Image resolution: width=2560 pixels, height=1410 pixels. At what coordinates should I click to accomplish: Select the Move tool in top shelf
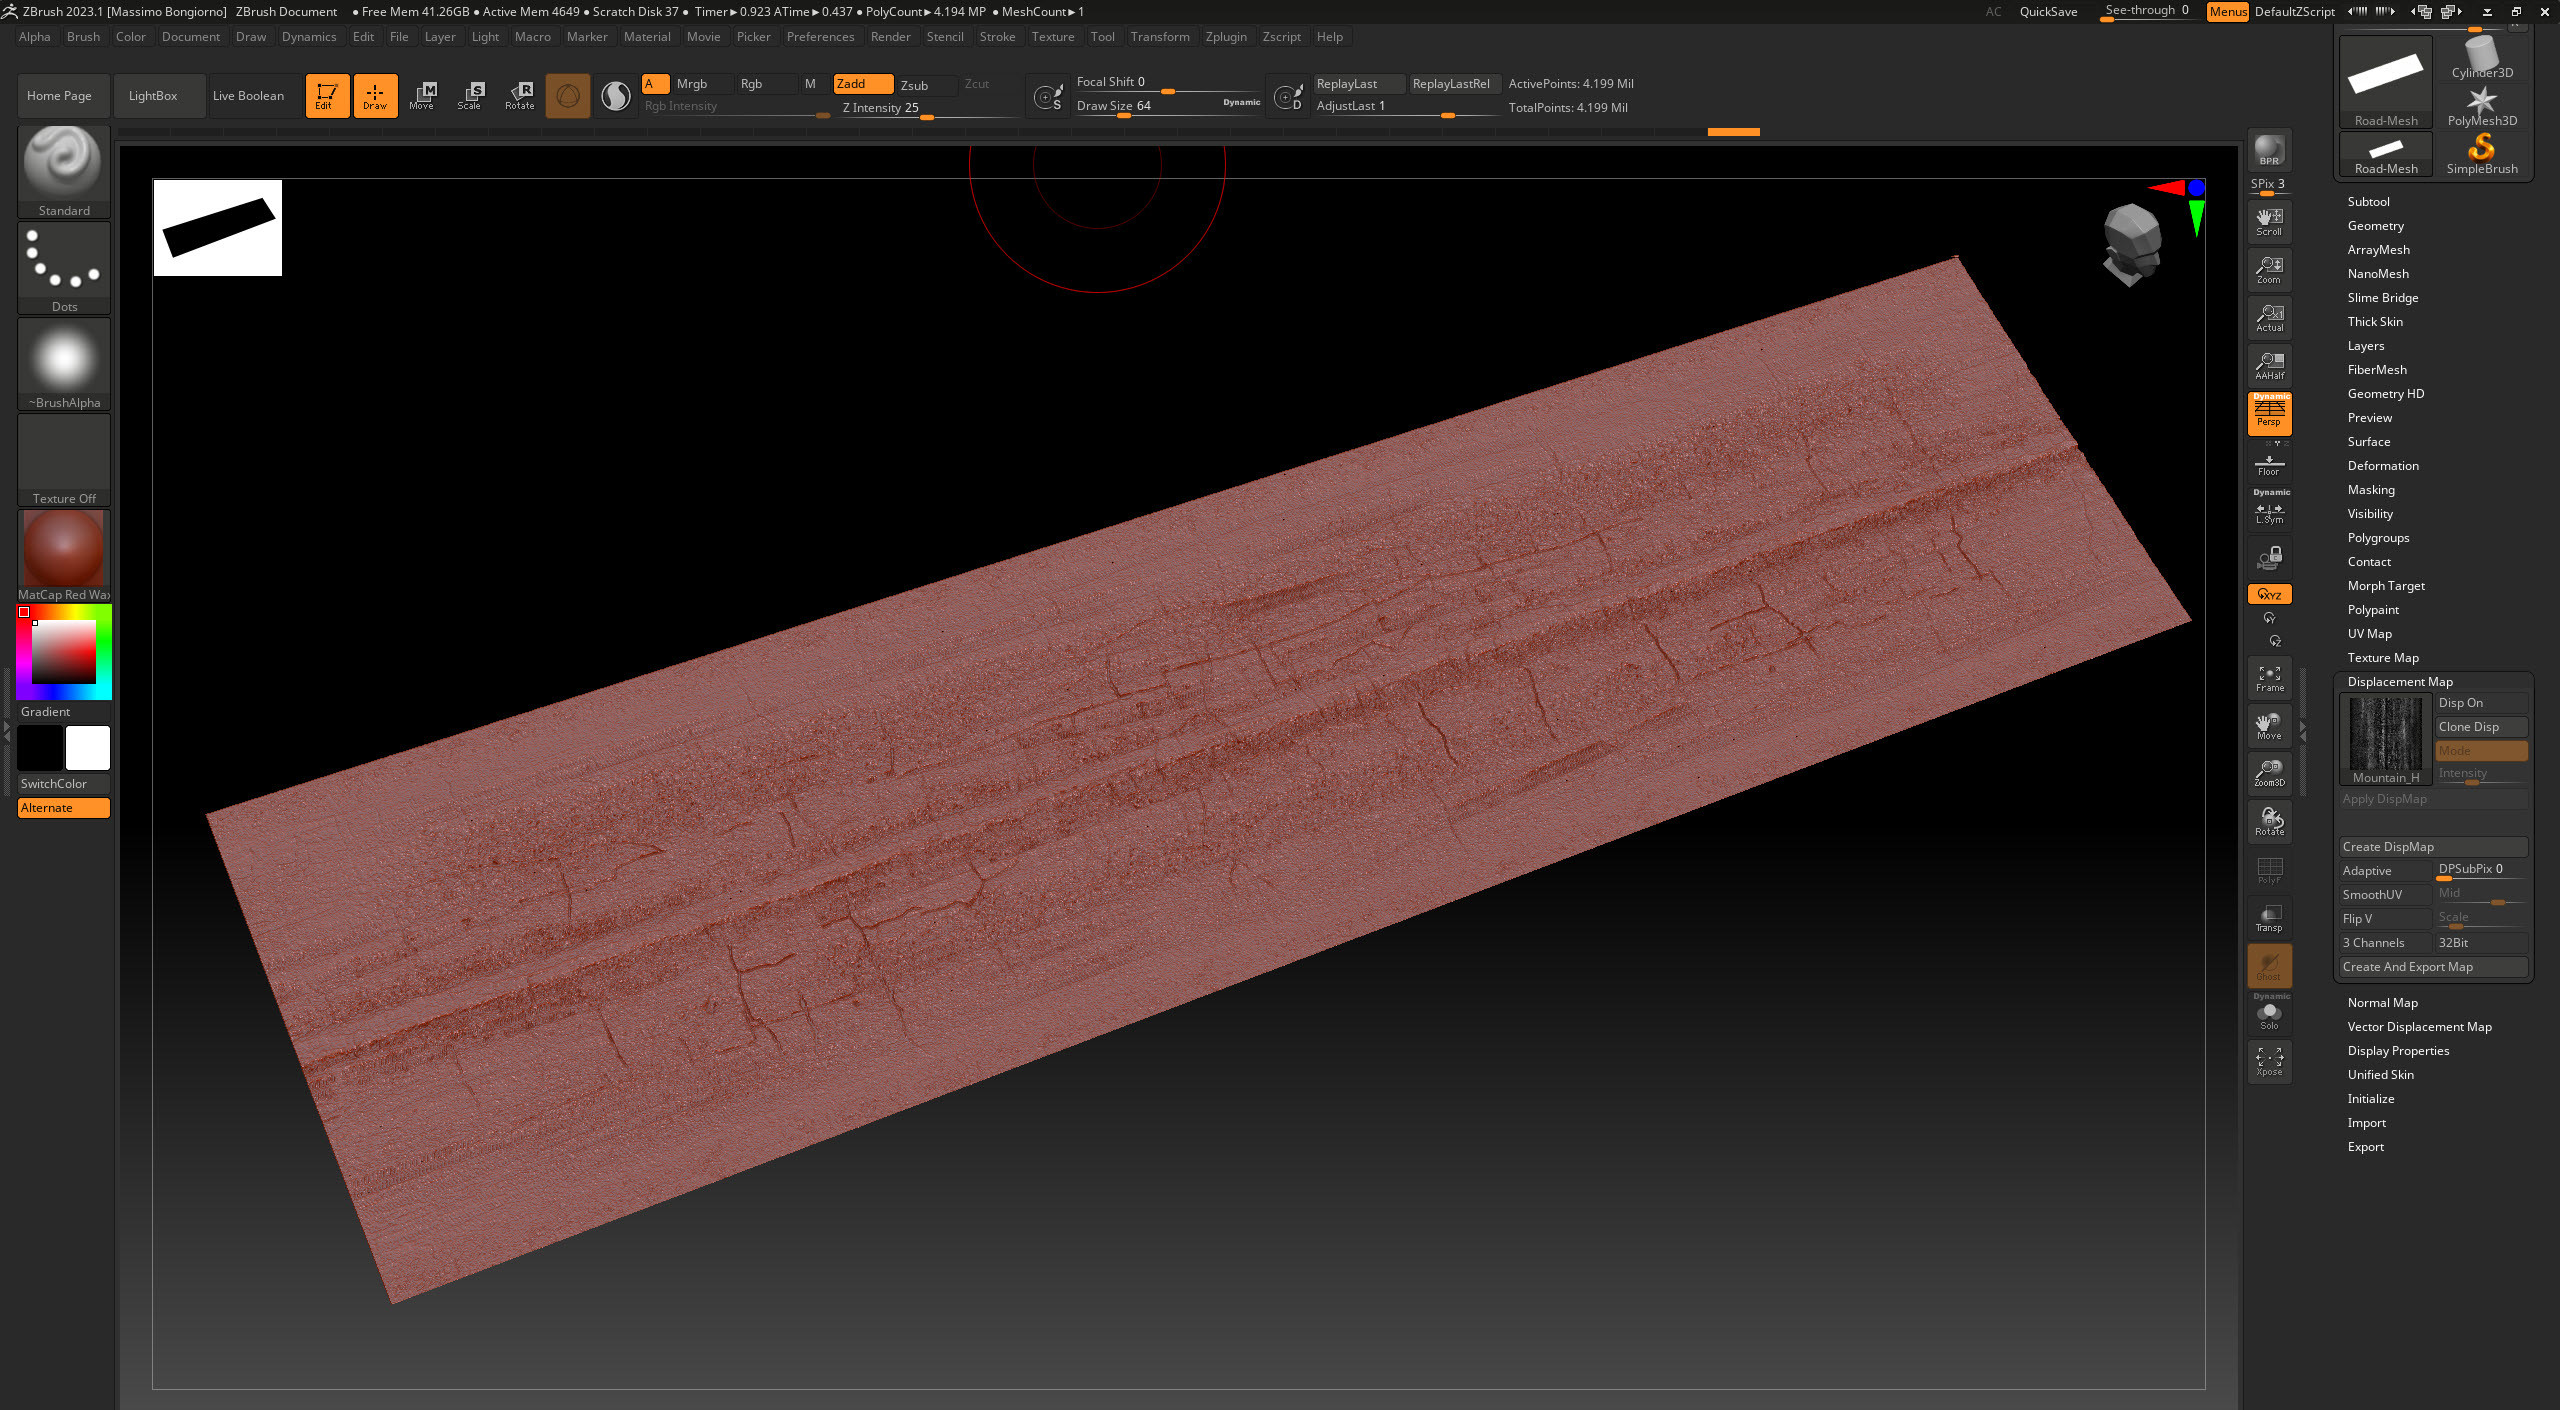pos(422,96)
